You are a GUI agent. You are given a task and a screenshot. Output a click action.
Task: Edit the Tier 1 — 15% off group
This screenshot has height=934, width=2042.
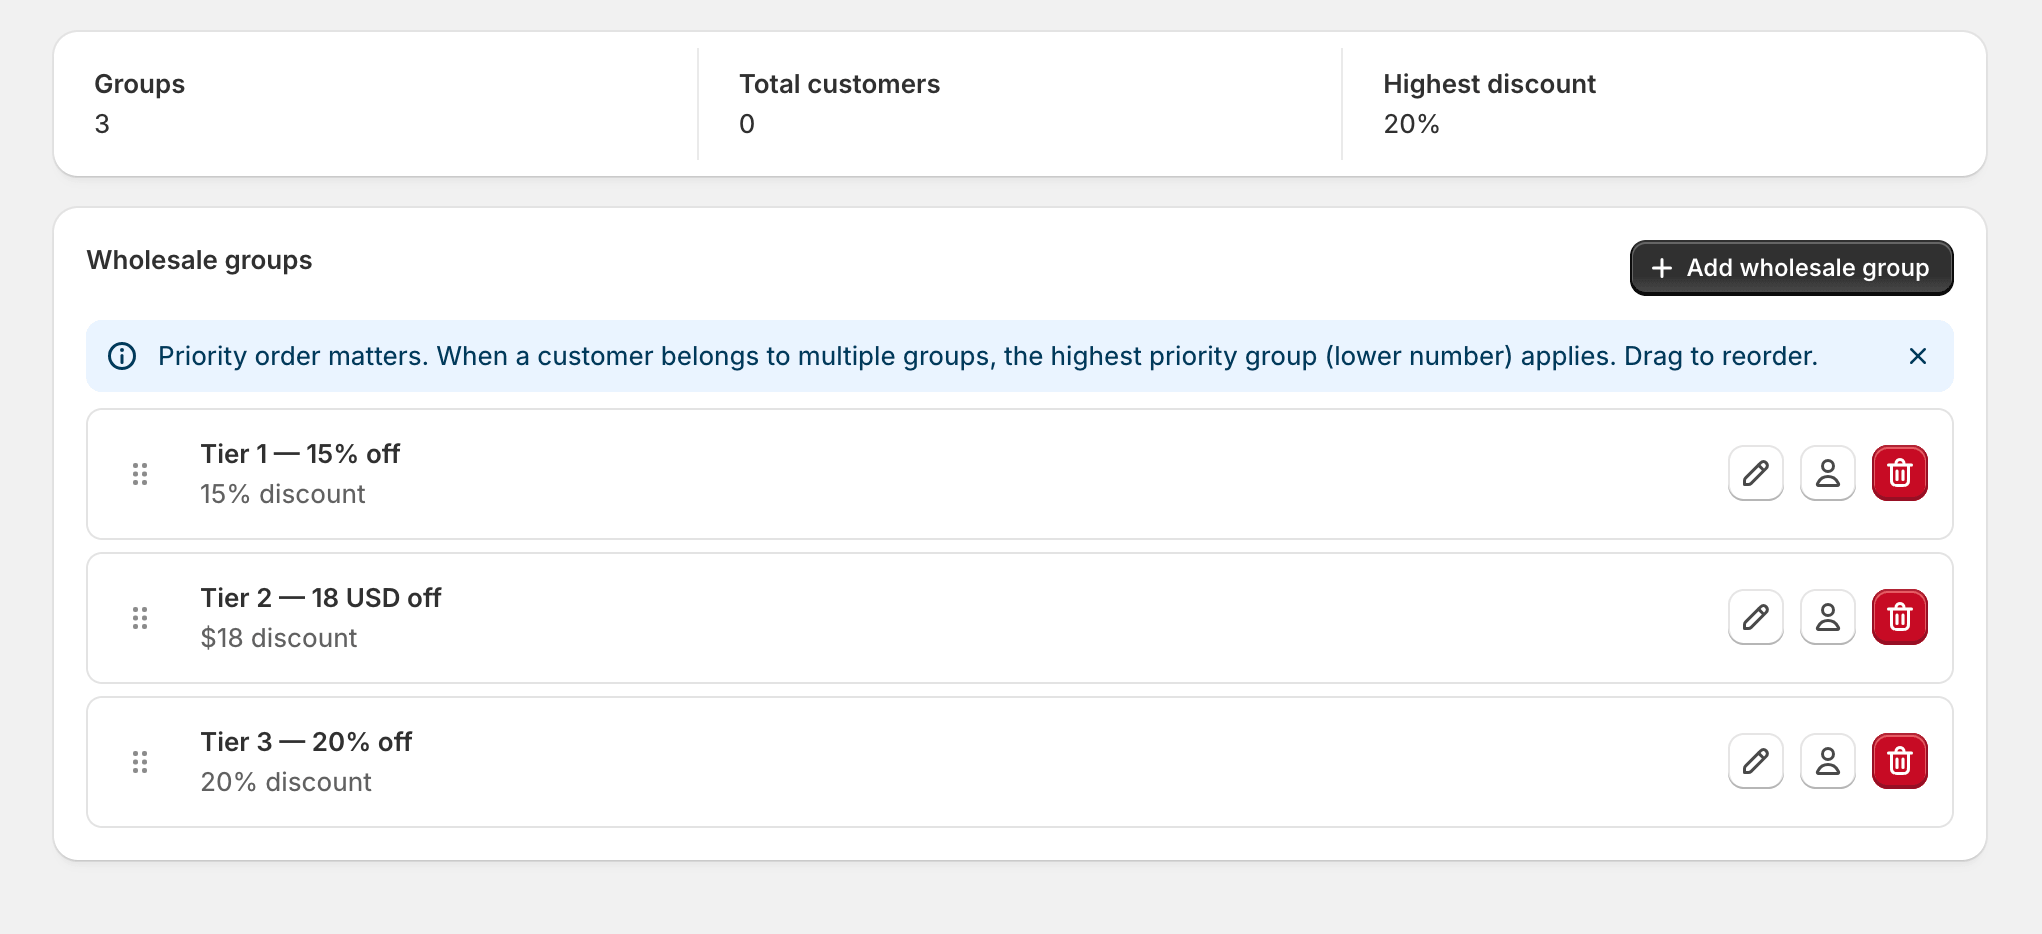click(x=1755, y=473)
